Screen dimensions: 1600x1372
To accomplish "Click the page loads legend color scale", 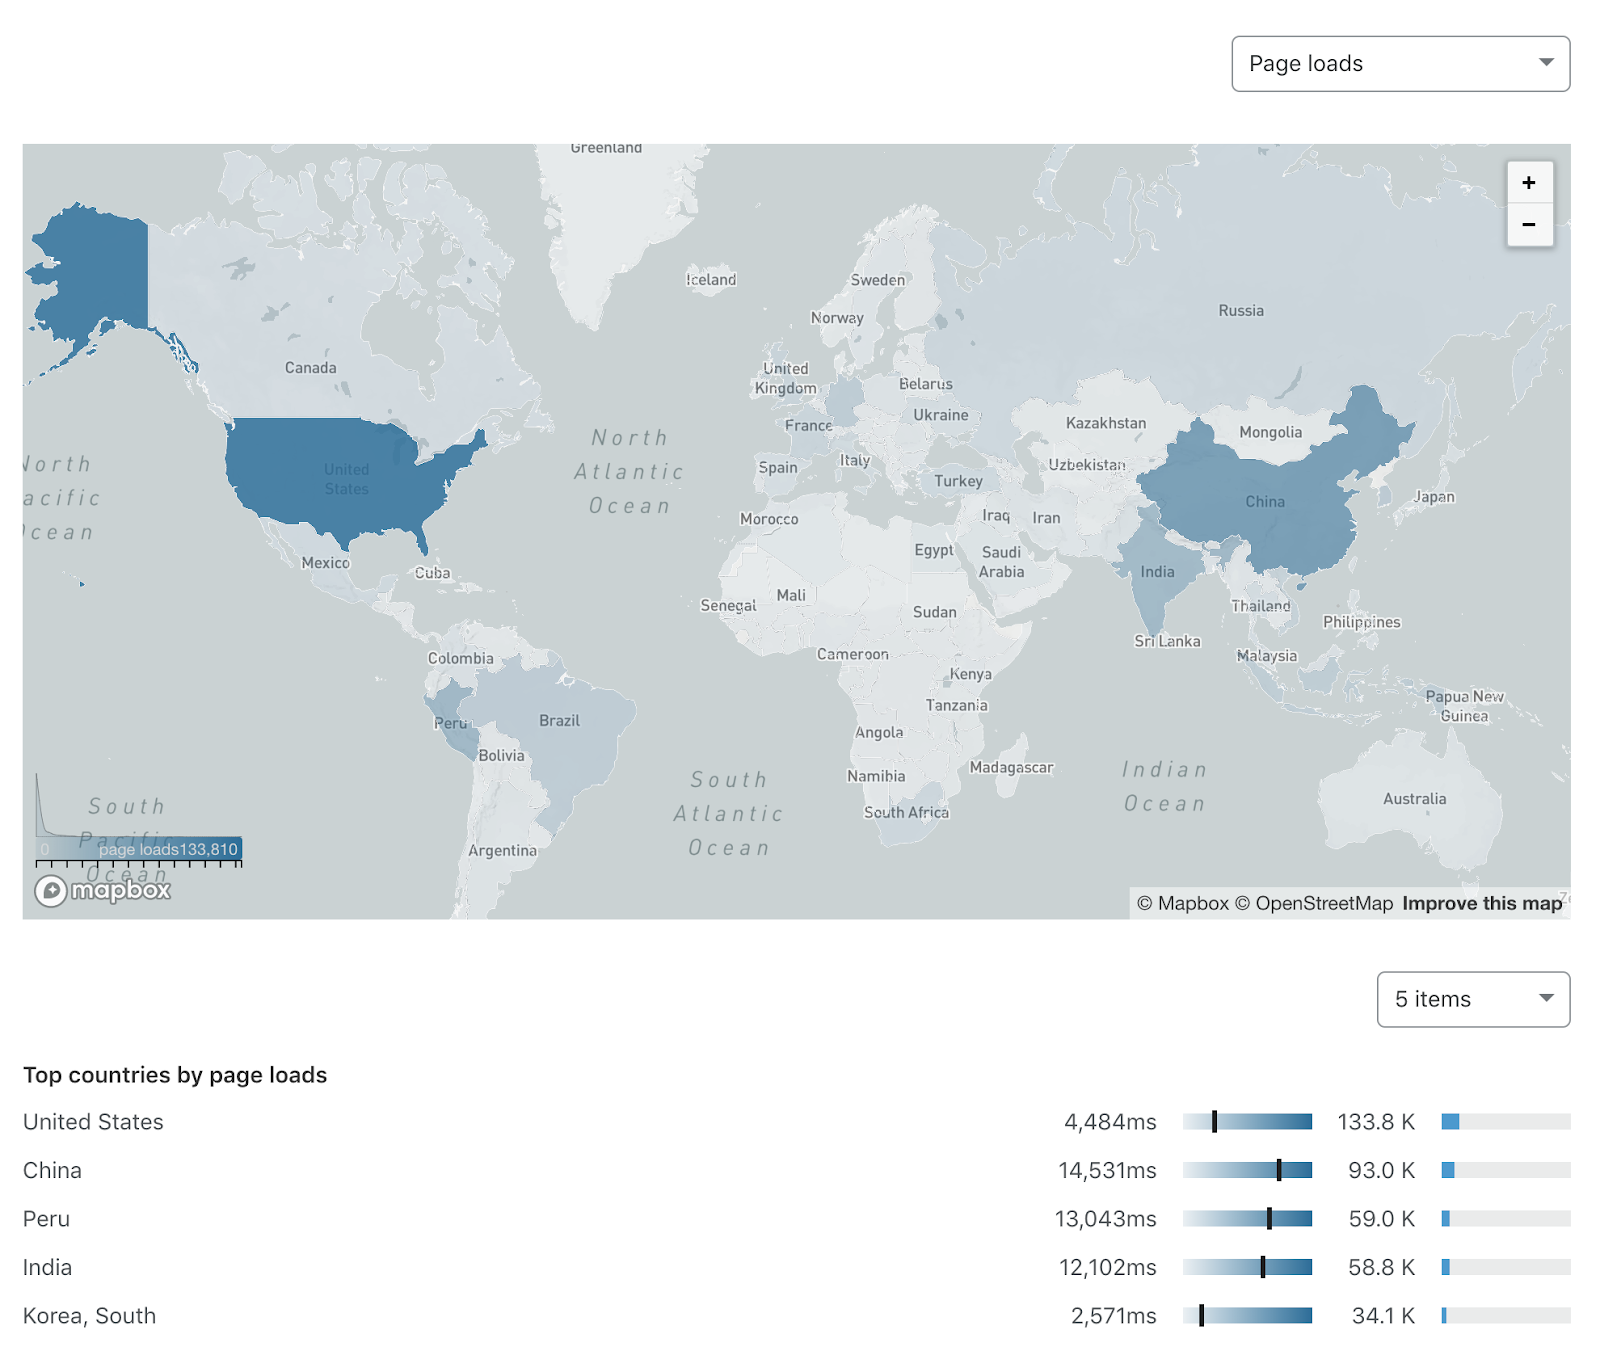I will [x=140, y=850].
